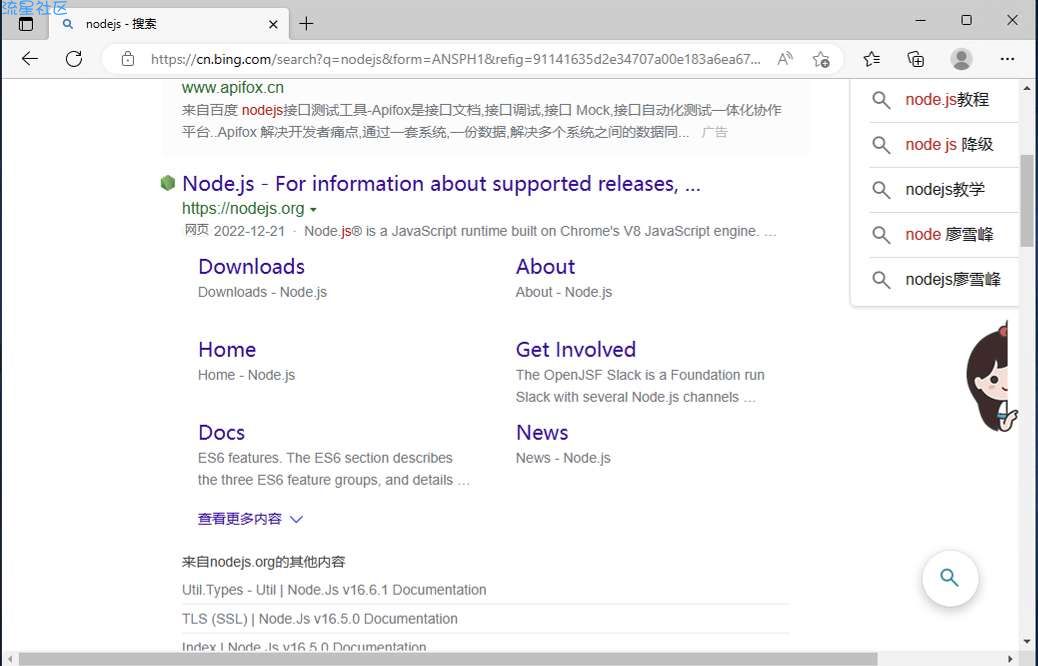Minimize the browser window
The width and height of the screenshot is (1038, 666).
tap(920, 21)
